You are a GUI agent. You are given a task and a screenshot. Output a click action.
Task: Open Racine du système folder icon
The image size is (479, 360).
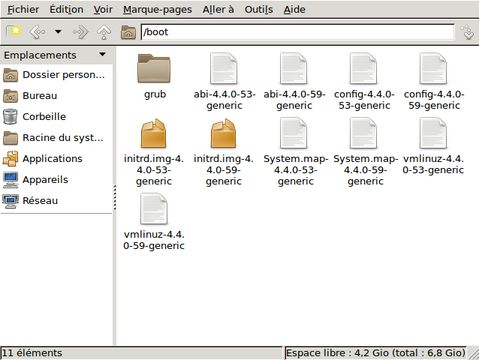pyautogui.click(x=10, y=138)
